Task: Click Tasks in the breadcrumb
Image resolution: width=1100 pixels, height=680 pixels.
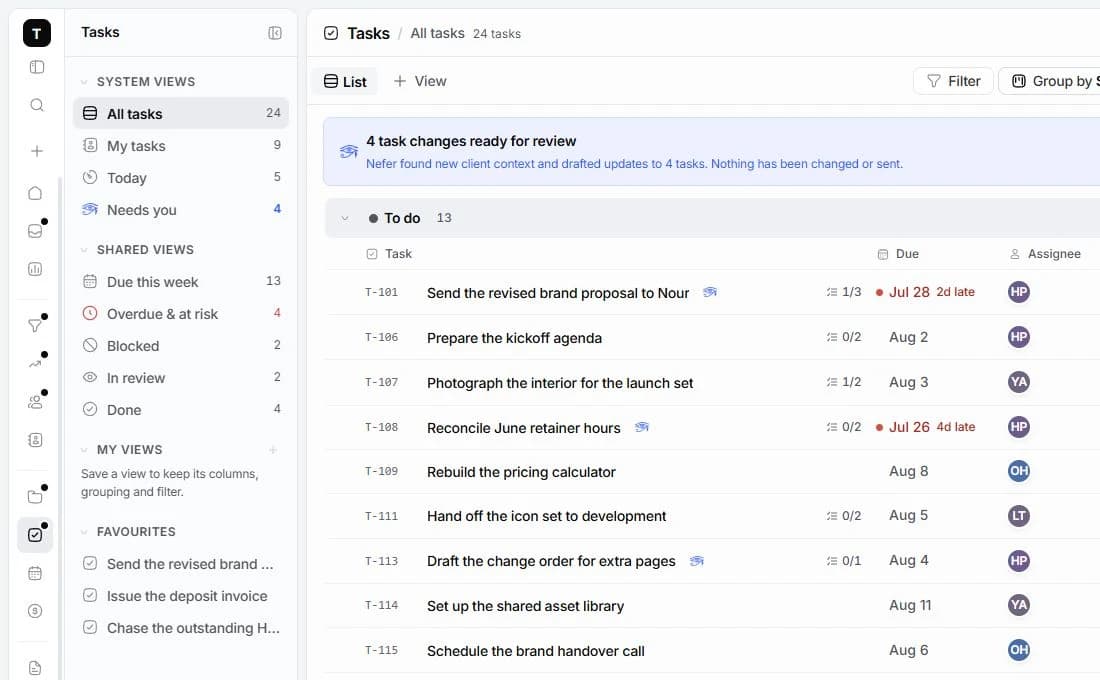Action: (x=368, y=33)
